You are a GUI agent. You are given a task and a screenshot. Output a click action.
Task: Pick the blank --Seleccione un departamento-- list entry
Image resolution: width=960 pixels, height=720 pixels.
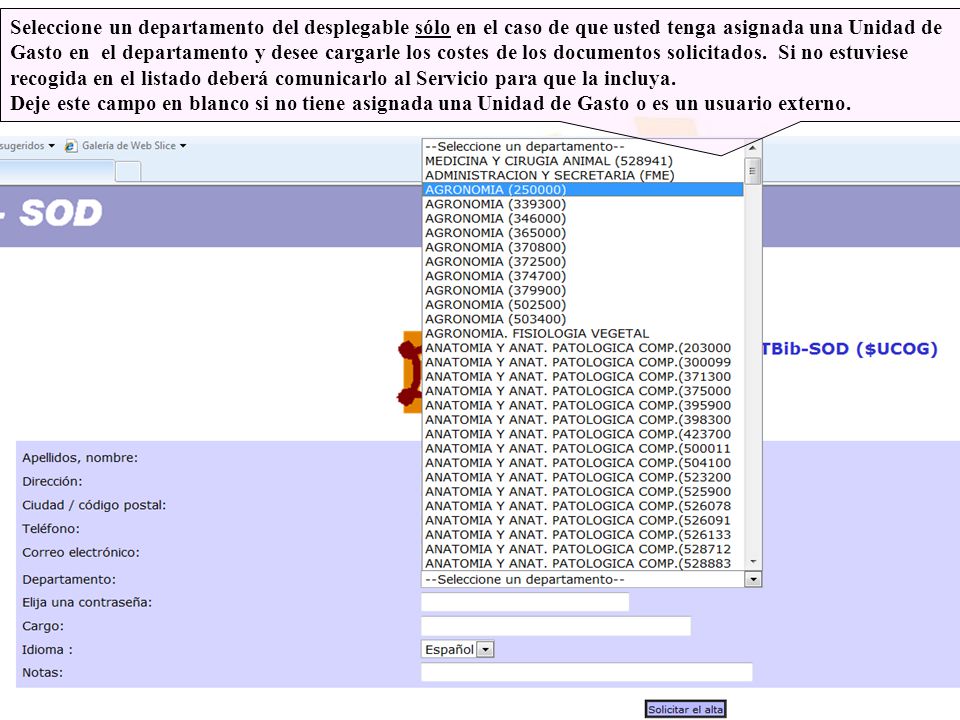583,146
